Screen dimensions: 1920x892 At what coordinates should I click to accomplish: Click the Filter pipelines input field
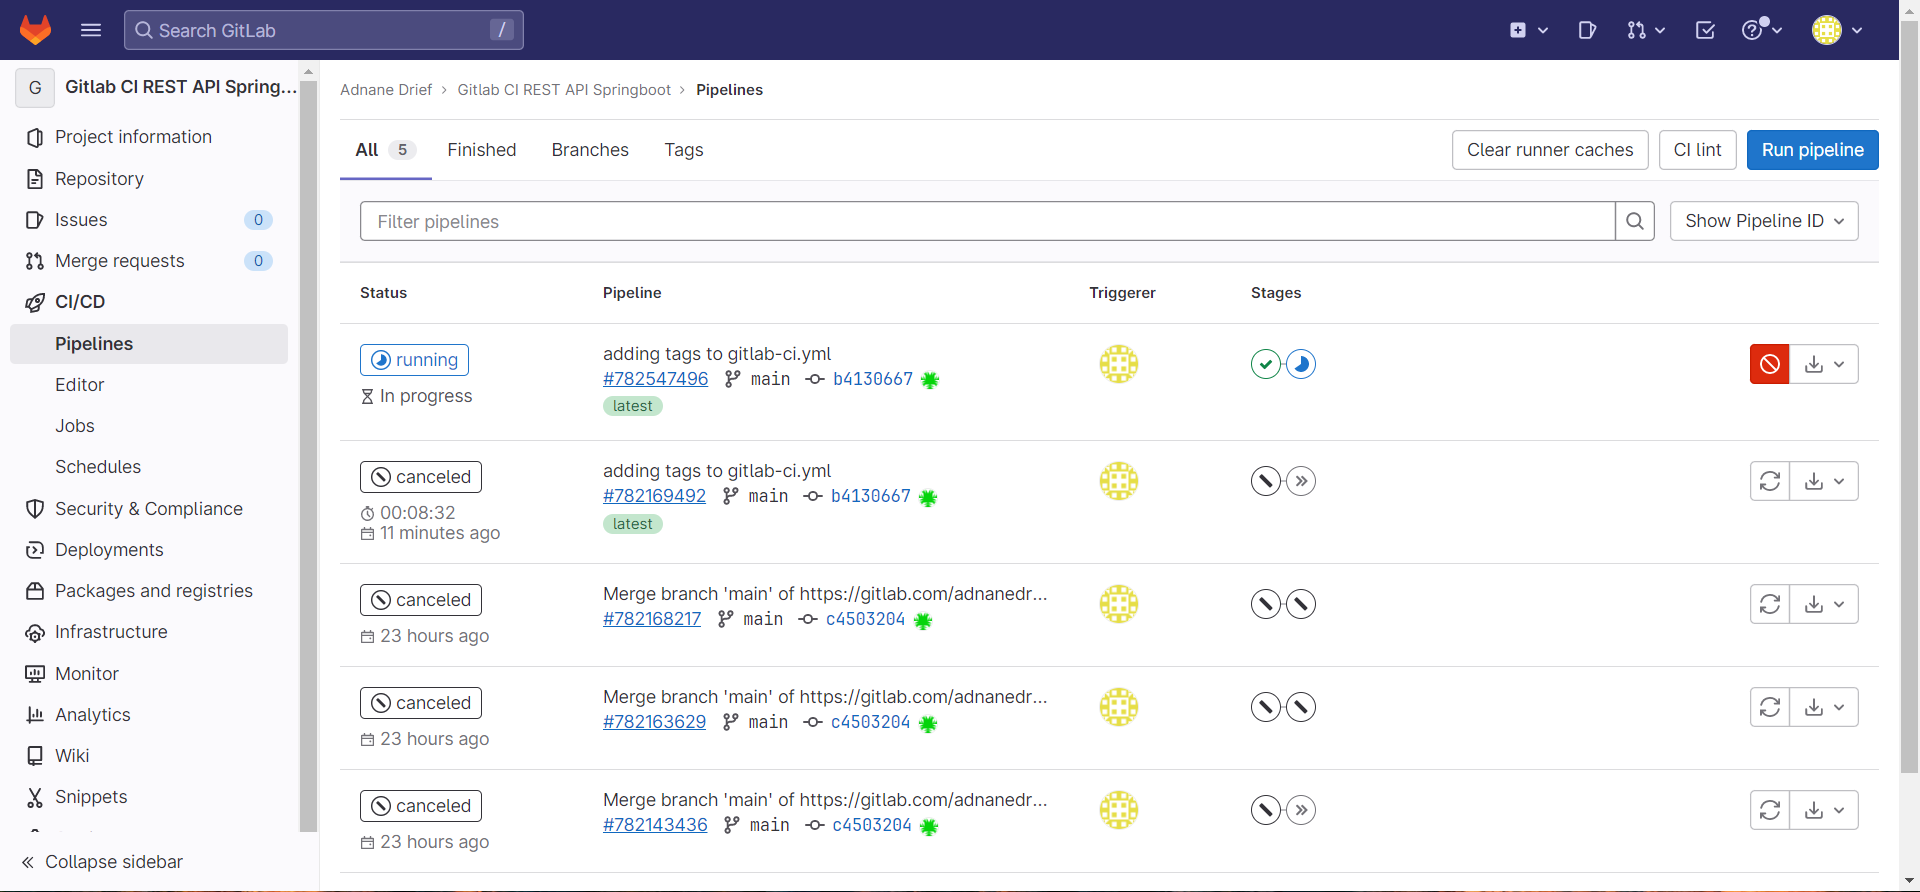[987, 221]
